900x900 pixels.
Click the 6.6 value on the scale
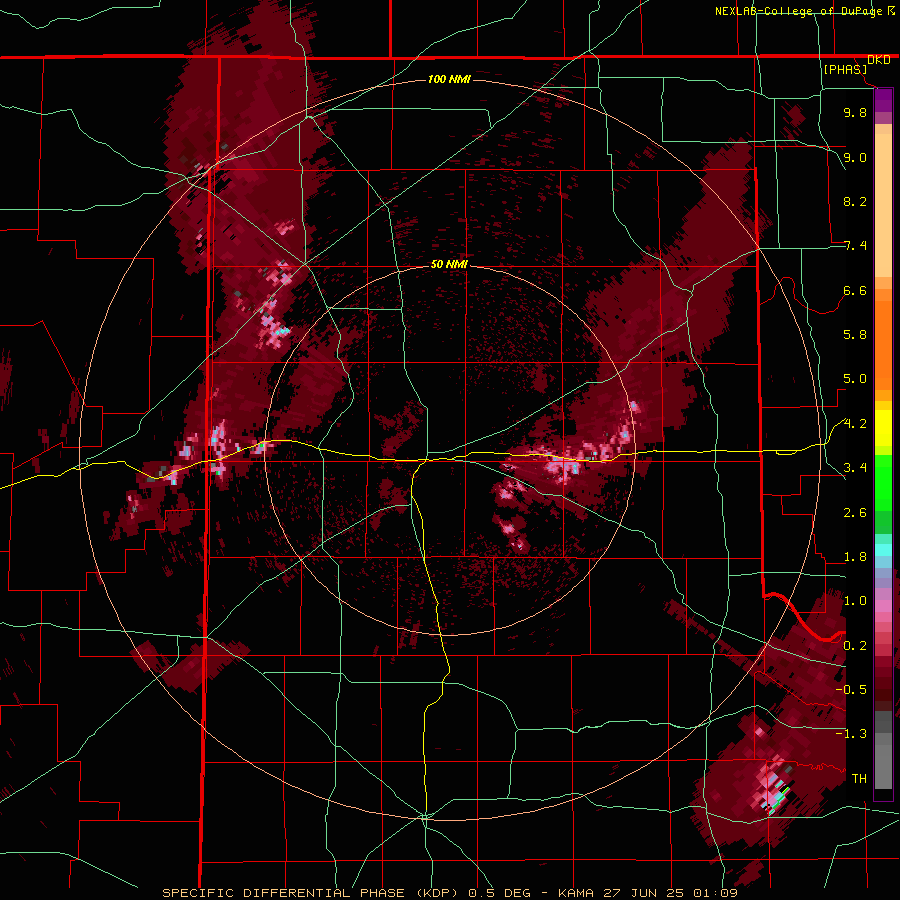click(855, 290)
